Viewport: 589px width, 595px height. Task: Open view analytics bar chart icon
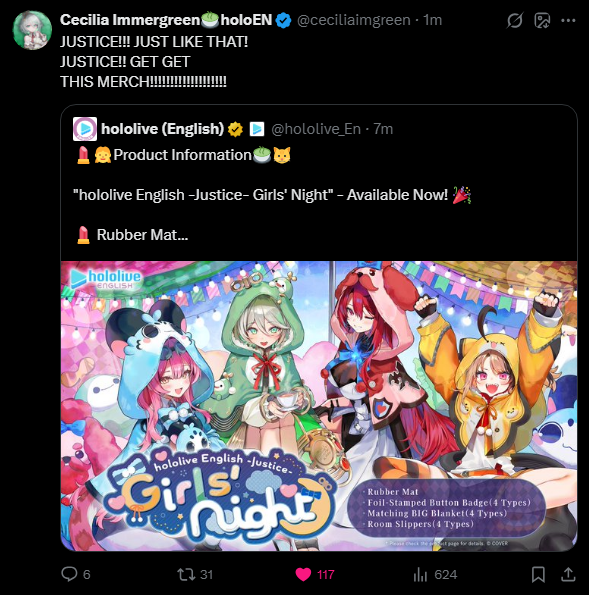pos(420,575)
